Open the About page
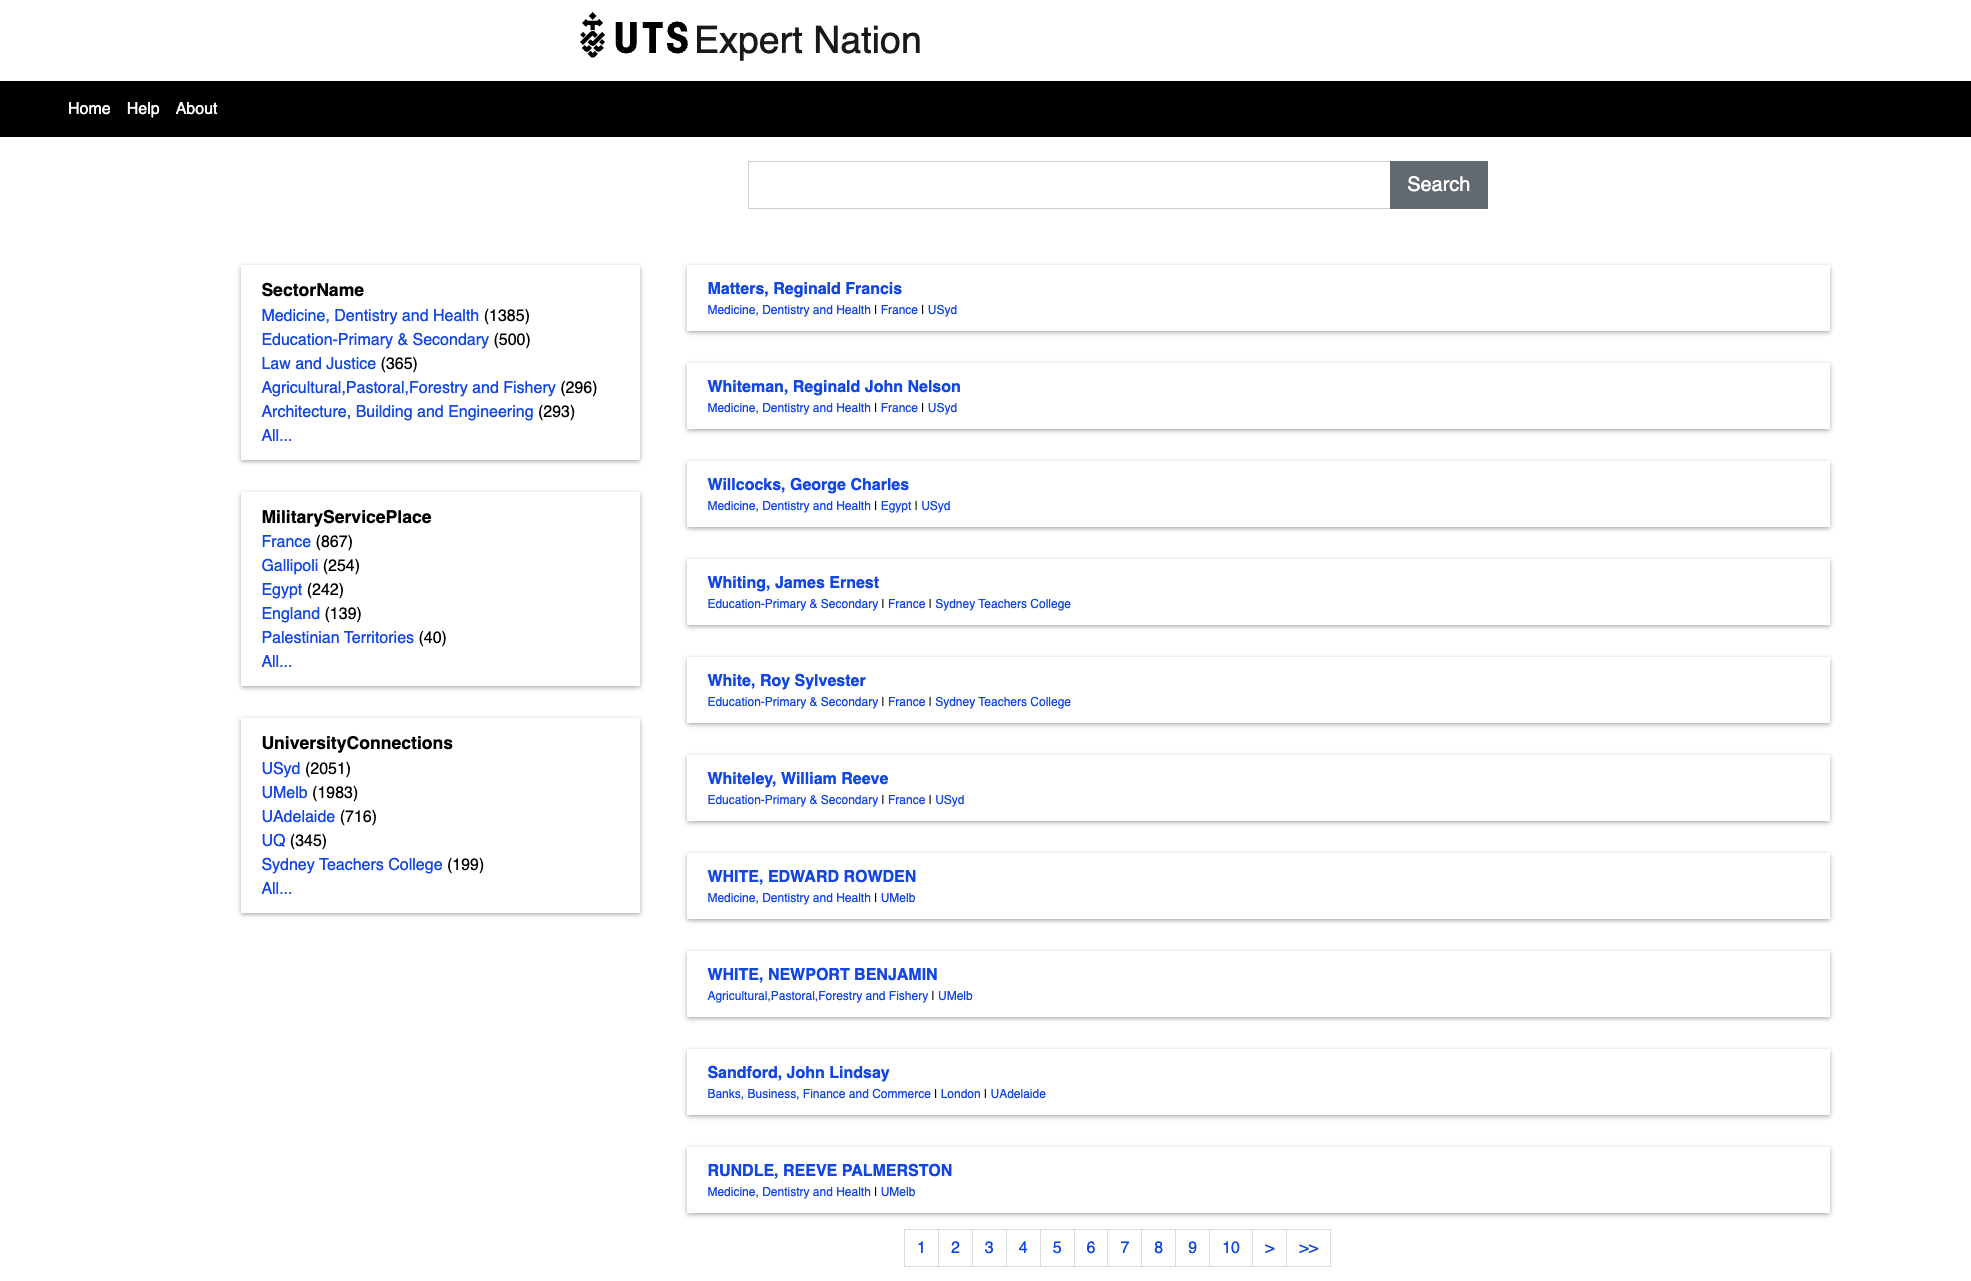This screenshot has height=1281, width=1971. click(196, 108)
